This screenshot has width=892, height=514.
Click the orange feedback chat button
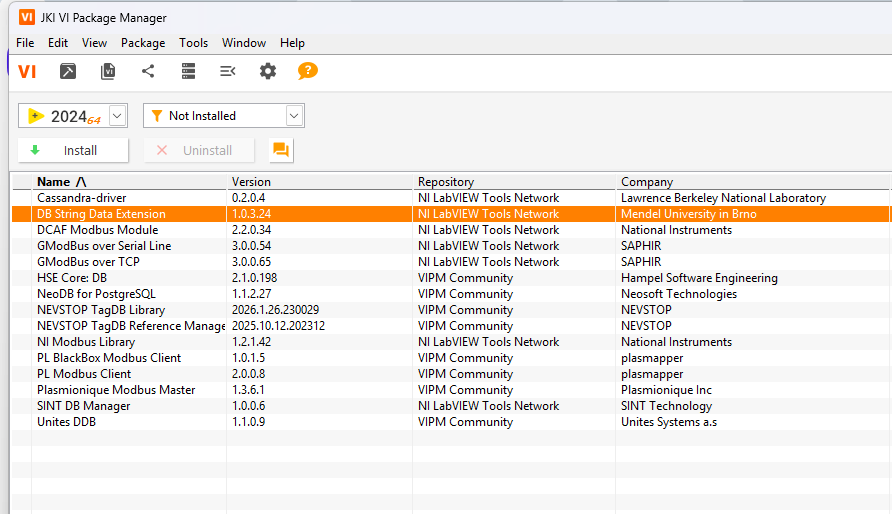281,150
